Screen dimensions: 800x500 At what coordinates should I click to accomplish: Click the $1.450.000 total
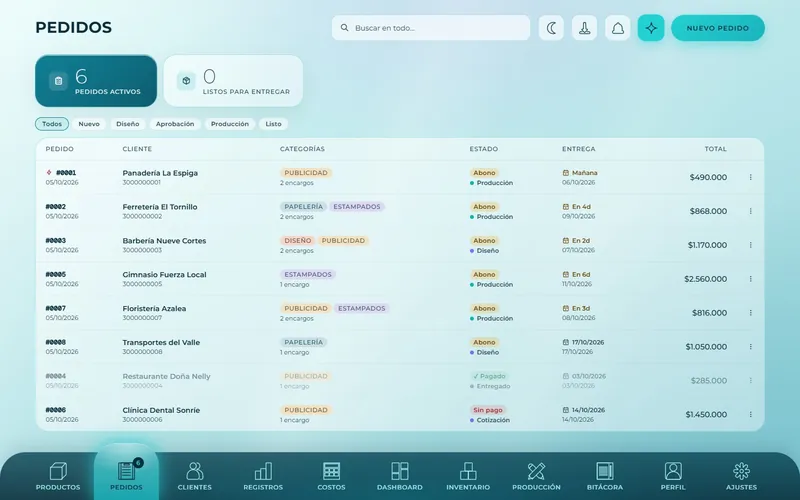(706, 414)
